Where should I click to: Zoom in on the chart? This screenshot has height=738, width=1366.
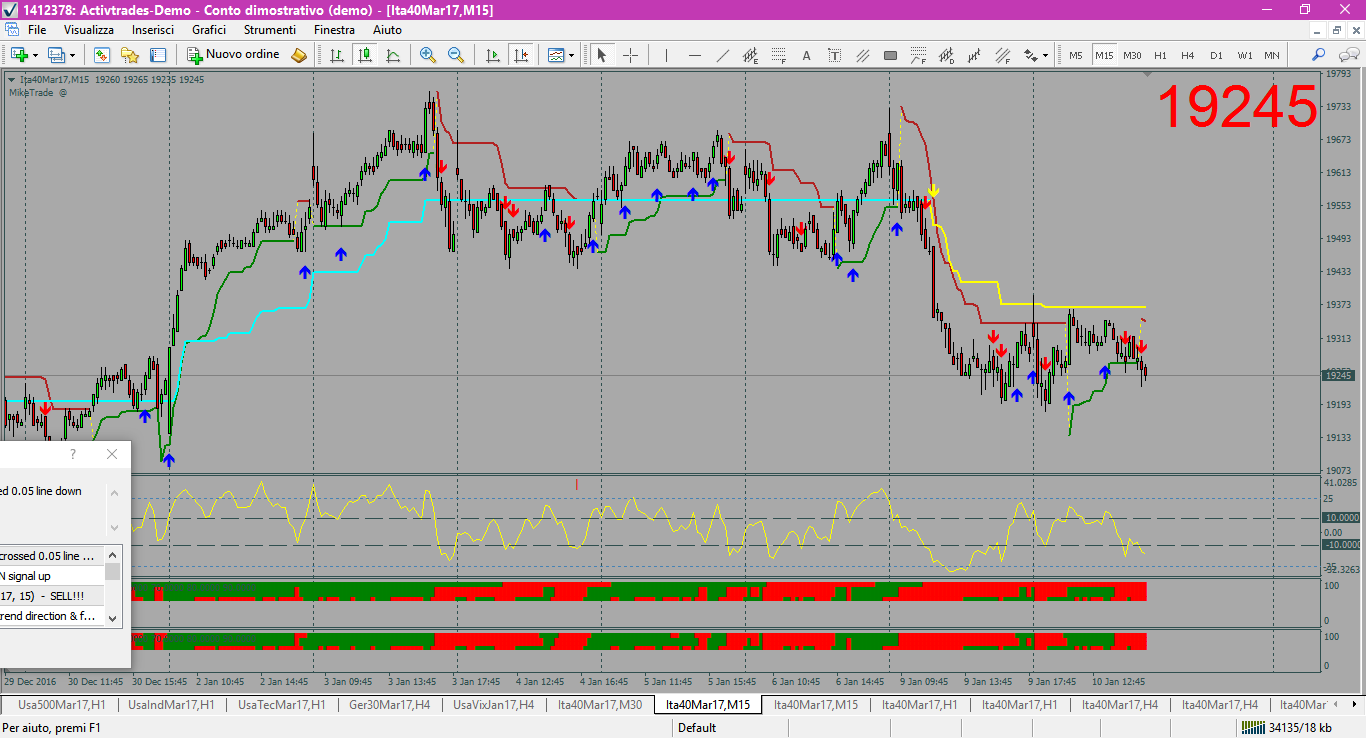point(428,55)
